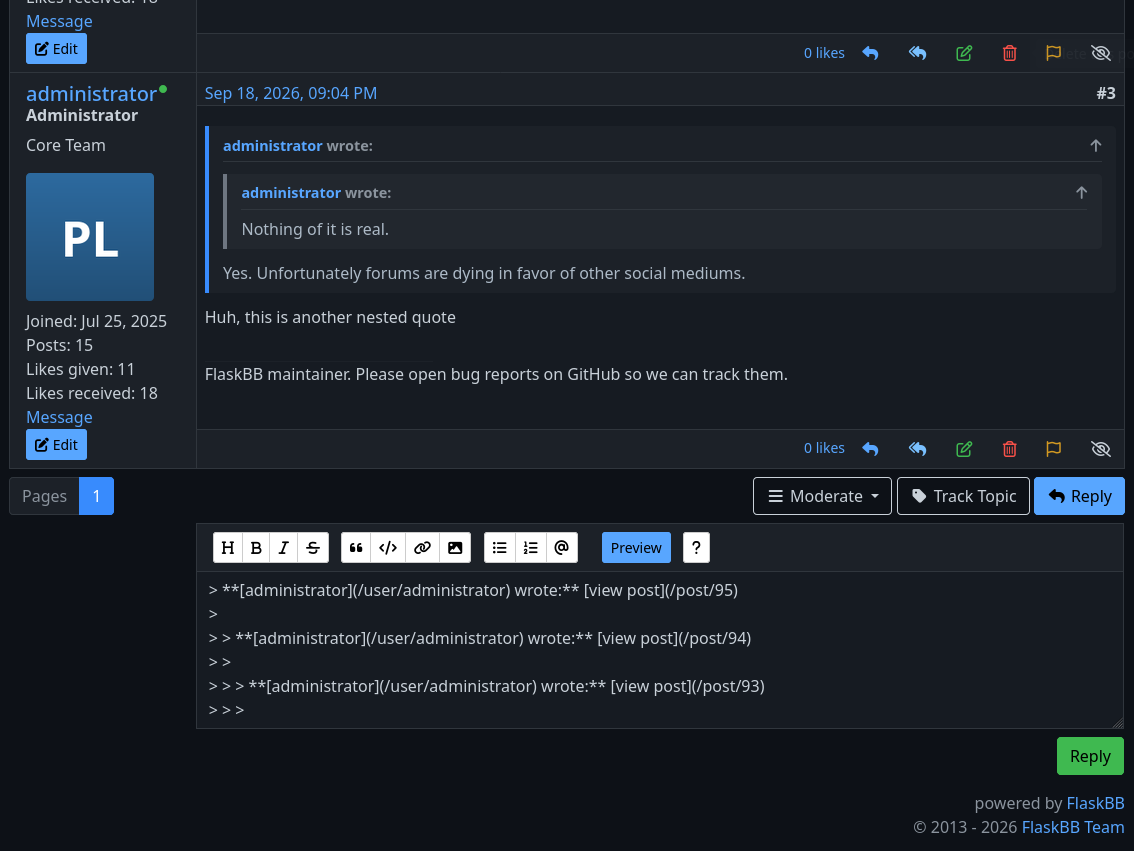Open the #3 post number link
Viewport: 1134px width, 851px height.
[x=1106, y=93]
